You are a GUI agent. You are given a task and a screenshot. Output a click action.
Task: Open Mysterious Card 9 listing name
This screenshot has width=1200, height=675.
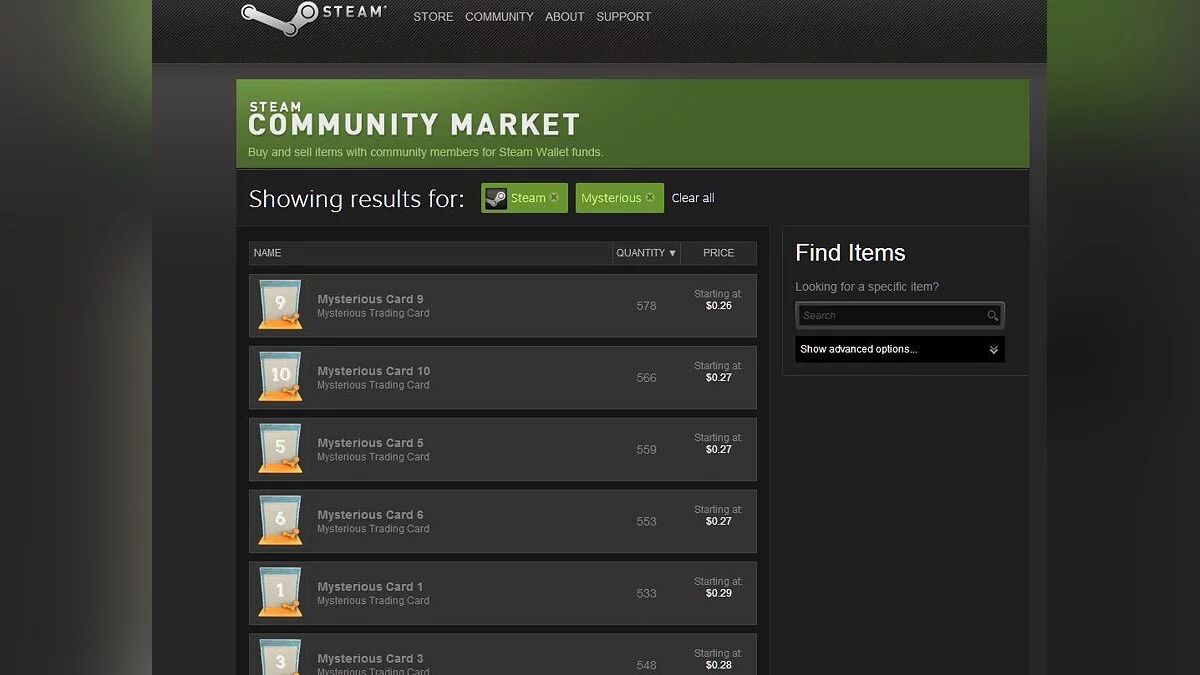(x=370, y=299)
